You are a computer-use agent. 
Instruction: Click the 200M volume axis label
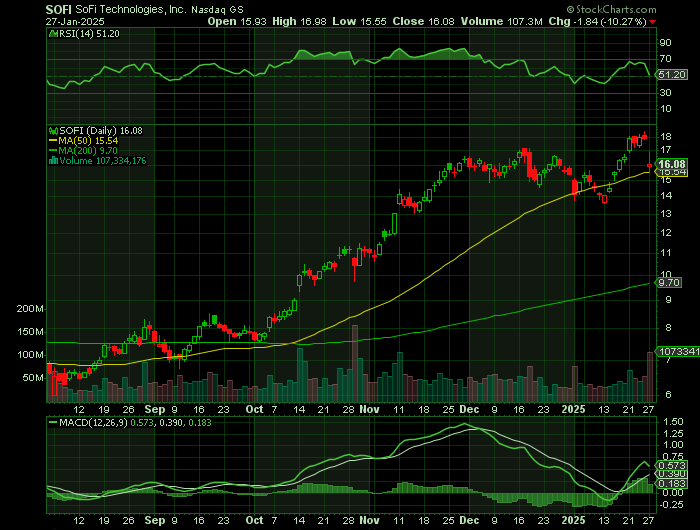tap(30, 309)
